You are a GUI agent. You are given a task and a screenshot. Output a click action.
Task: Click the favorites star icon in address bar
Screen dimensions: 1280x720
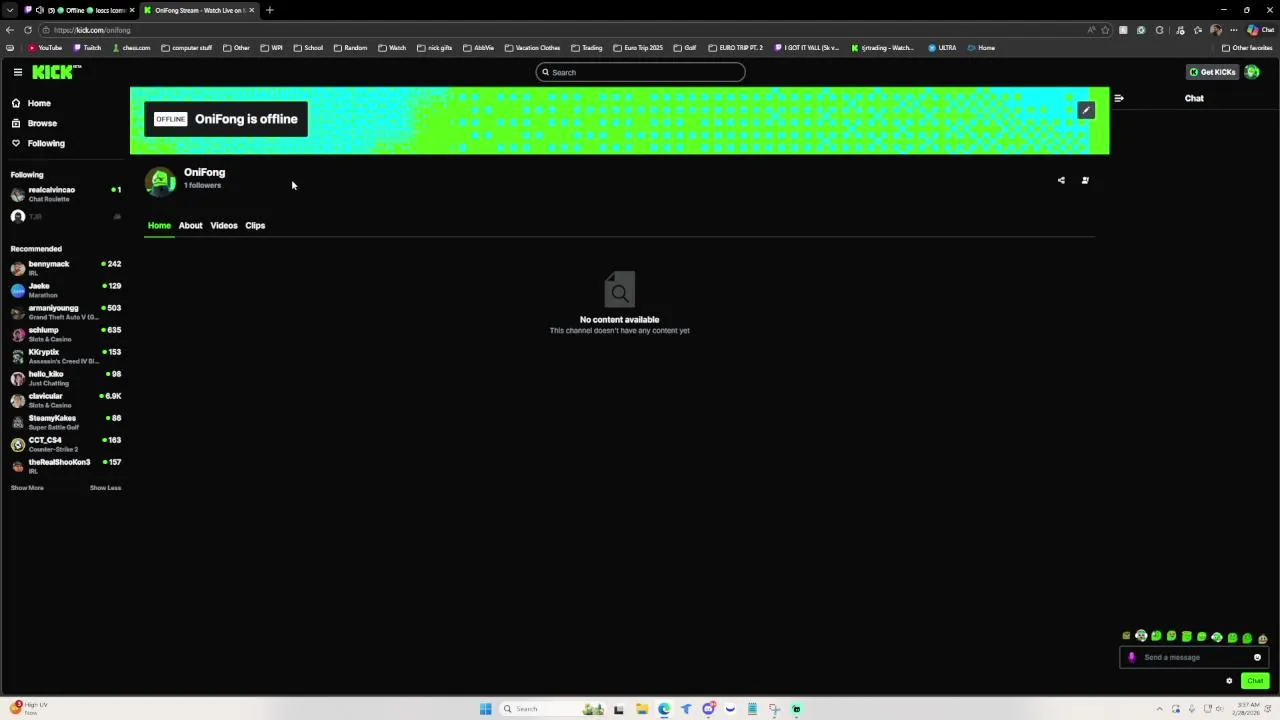tap(1105, 30)
